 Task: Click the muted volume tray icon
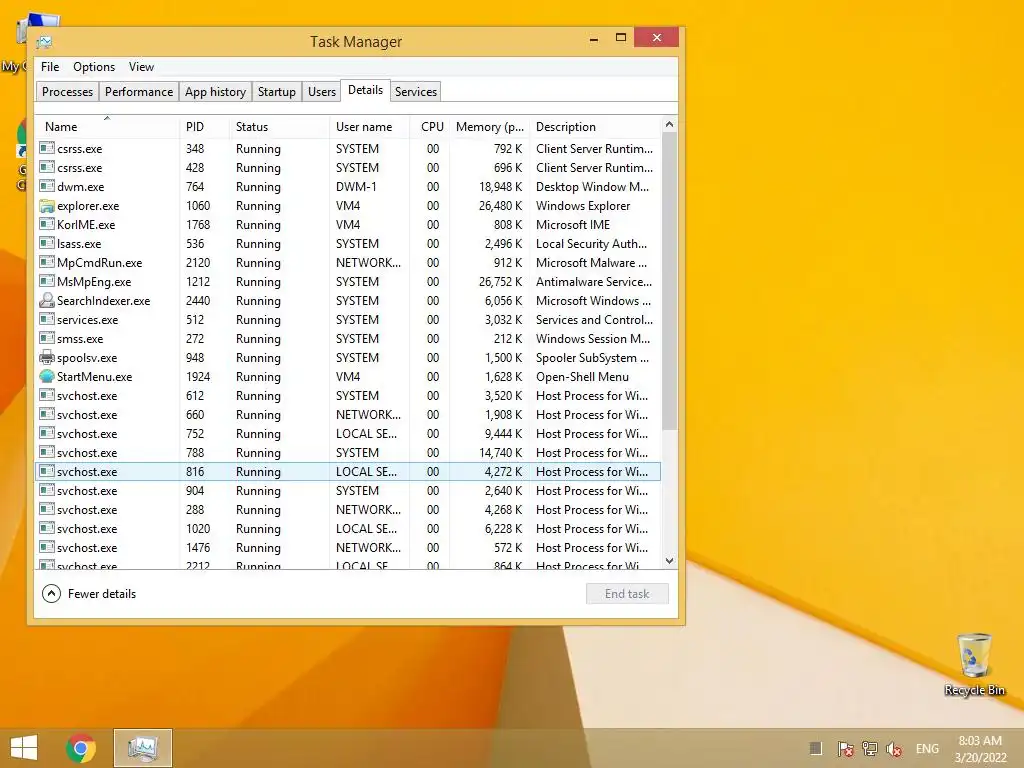[x=894, y=749]
